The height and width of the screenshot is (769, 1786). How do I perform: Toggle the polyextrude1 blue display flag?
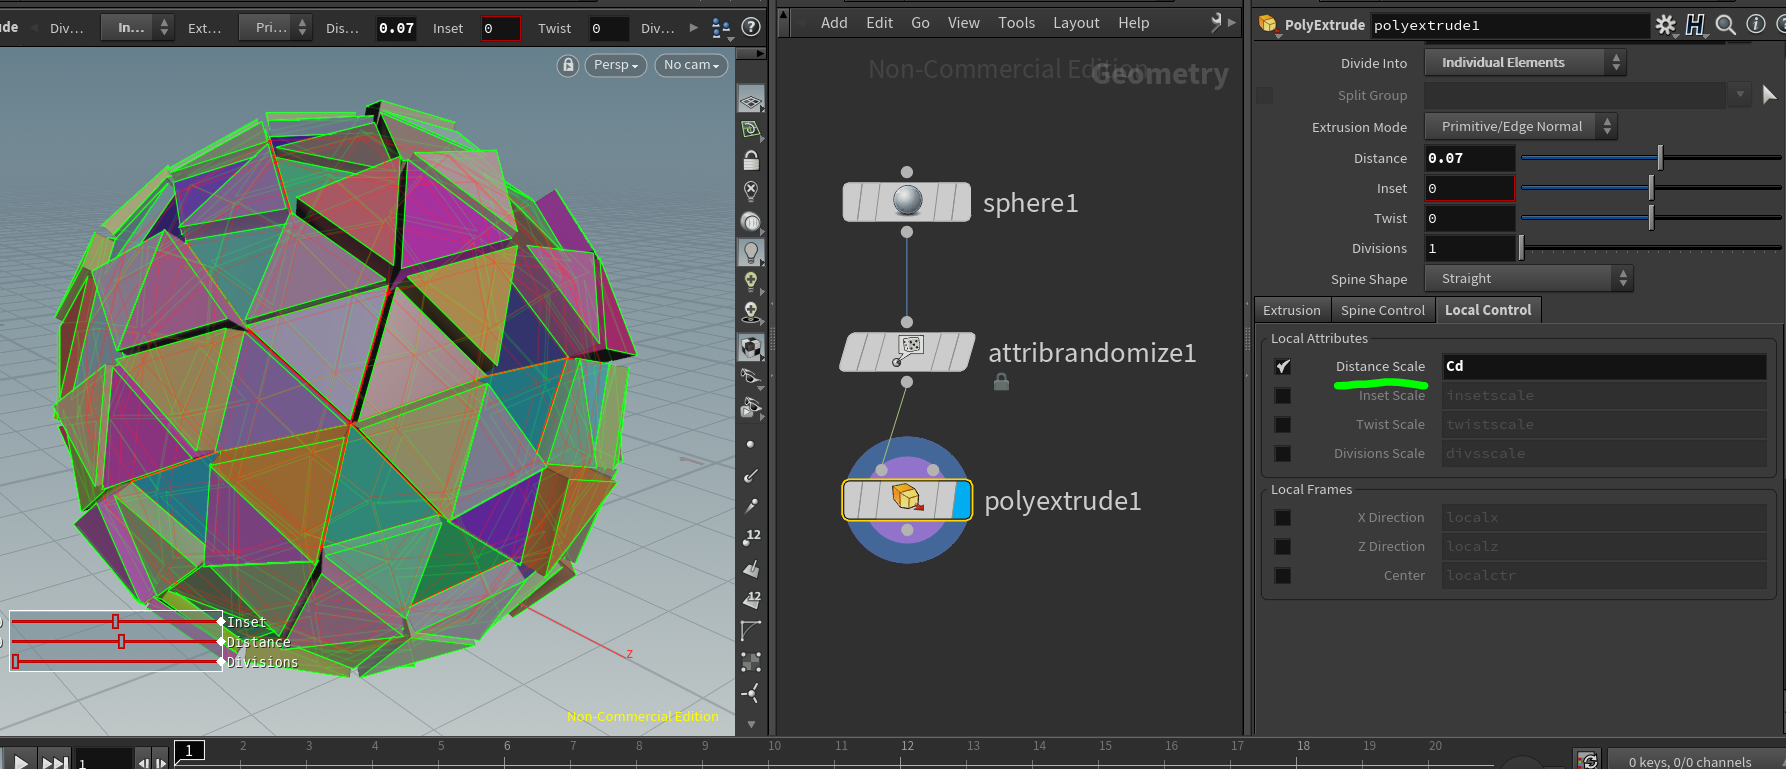pyautogui.click(x=962, y=500)
